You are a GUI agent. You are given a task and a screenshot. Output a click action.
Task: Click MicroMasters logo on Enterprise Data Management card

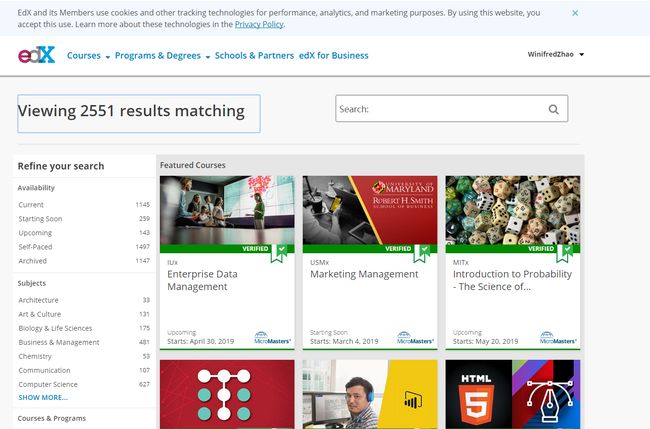coord(272,338)
